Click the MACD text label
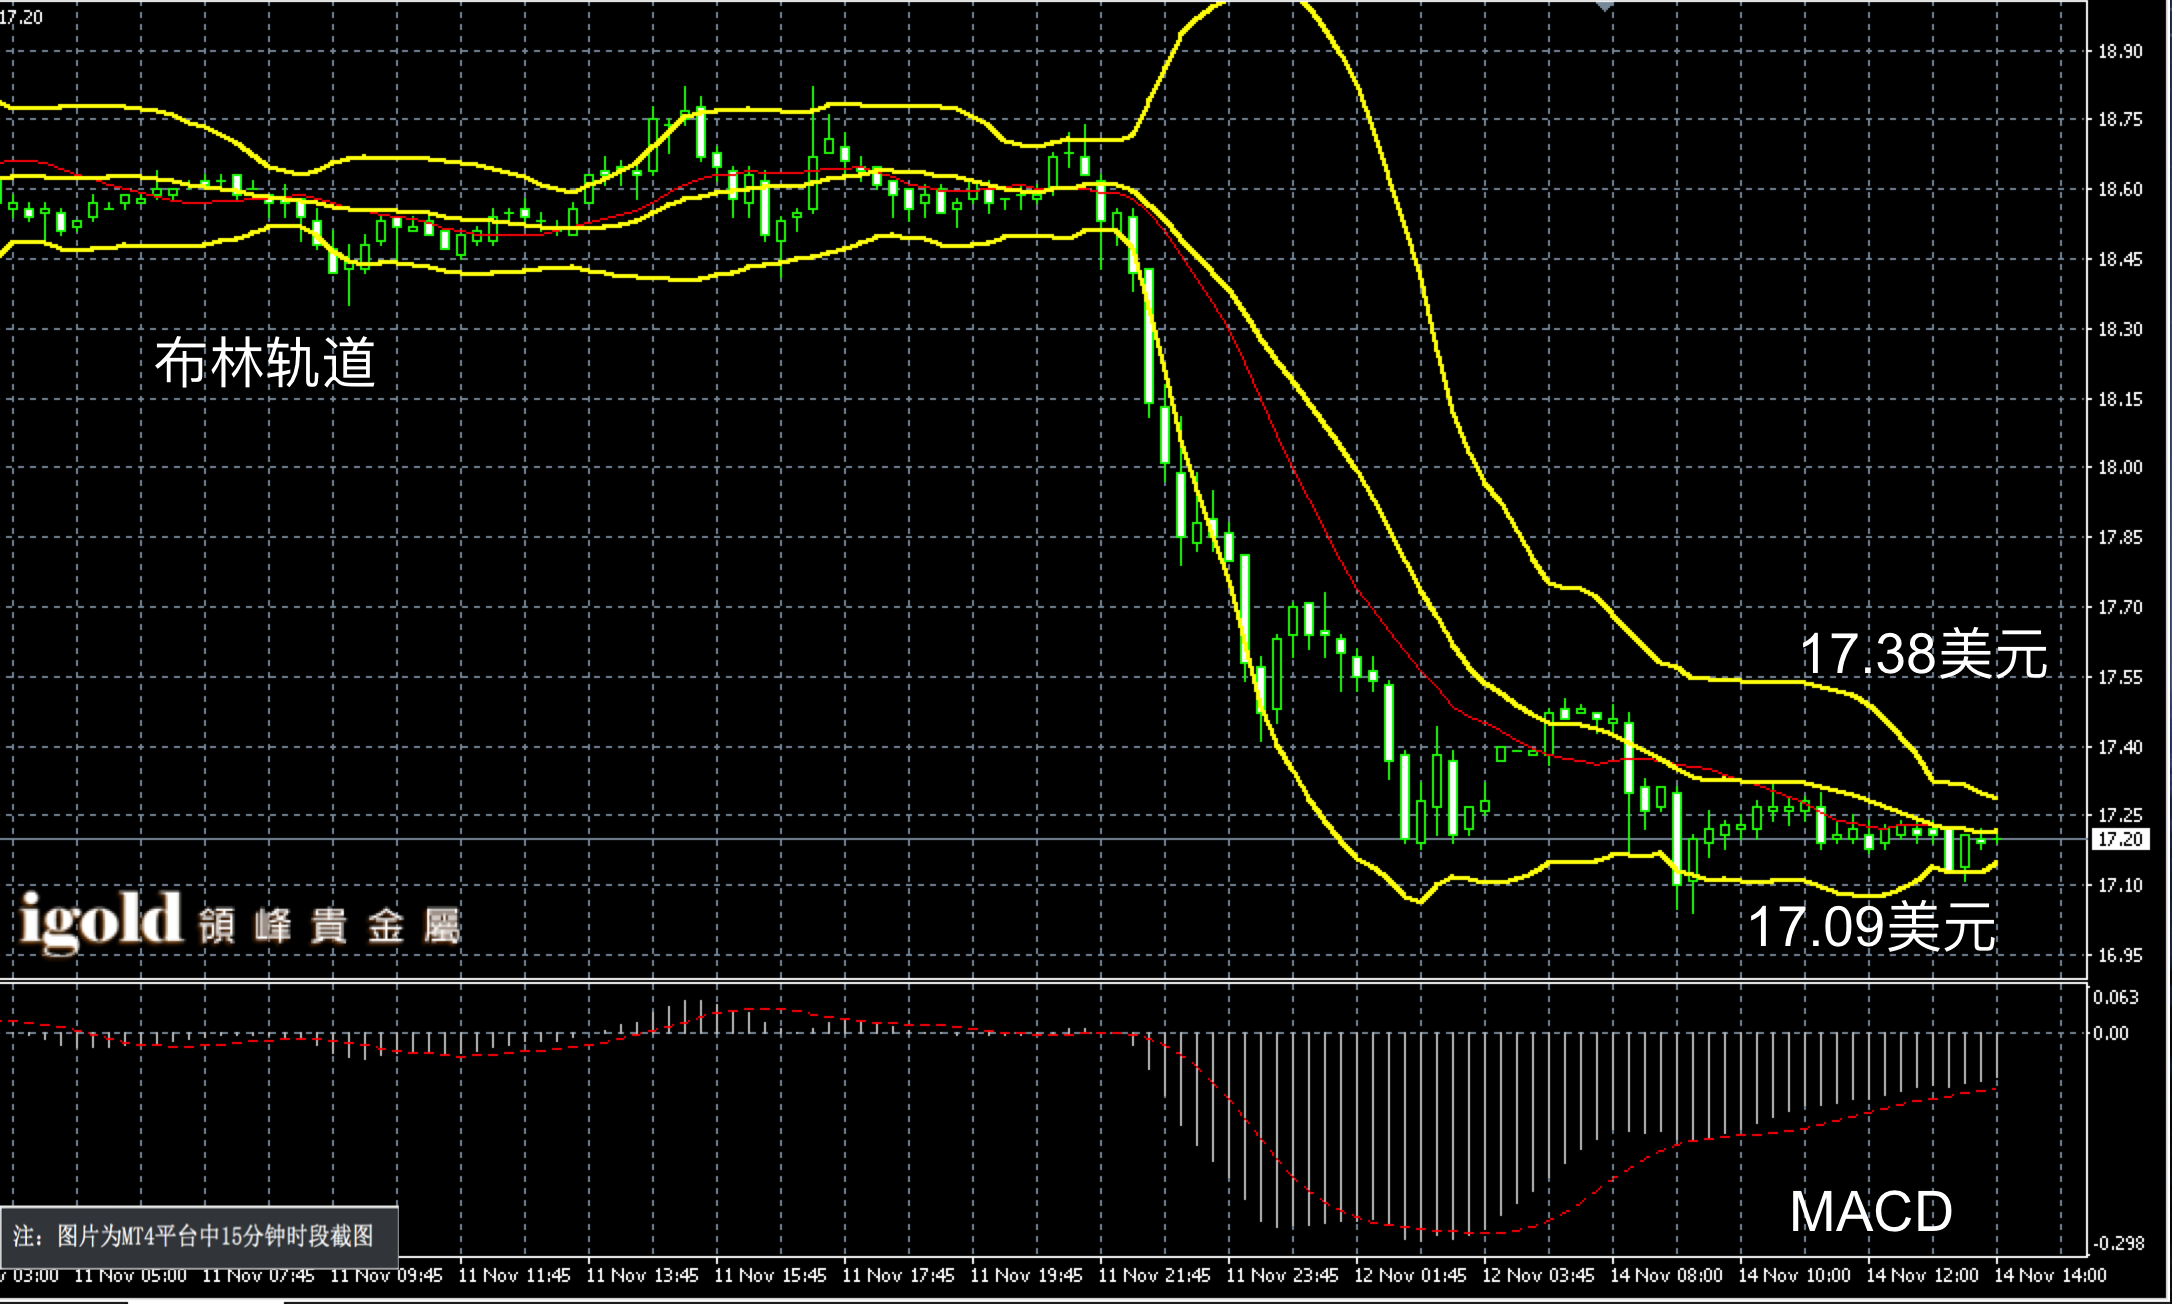Viewport: 2172px width, 1304px height. click(1870, 1211)
